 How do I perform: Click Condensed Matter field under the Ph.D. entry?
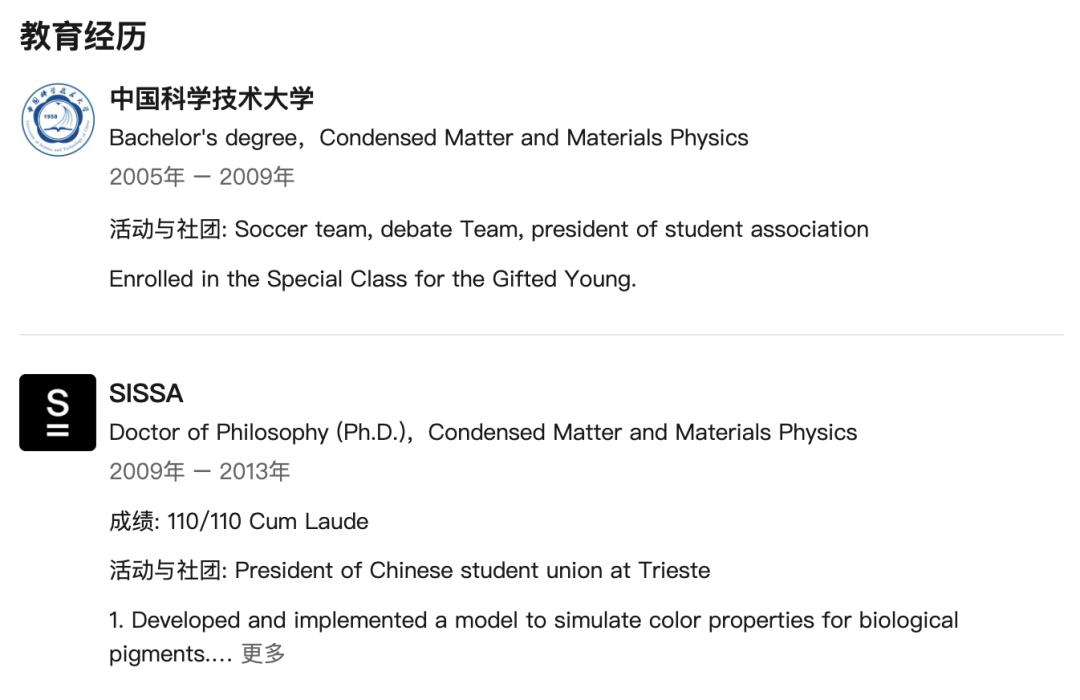point(642,432)
